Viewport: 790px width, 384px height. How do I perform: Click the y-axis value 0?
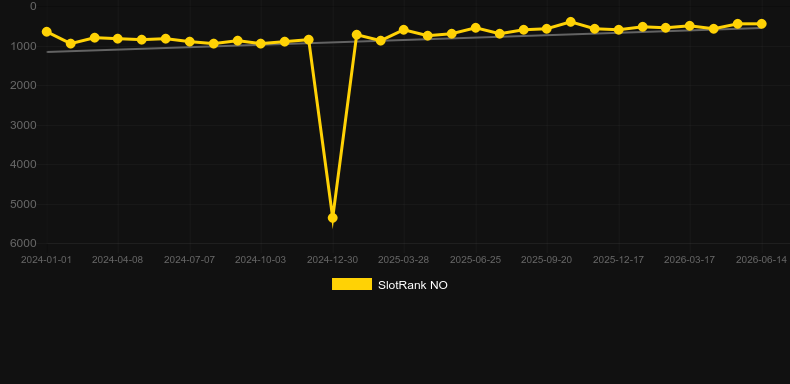point(33,7)
